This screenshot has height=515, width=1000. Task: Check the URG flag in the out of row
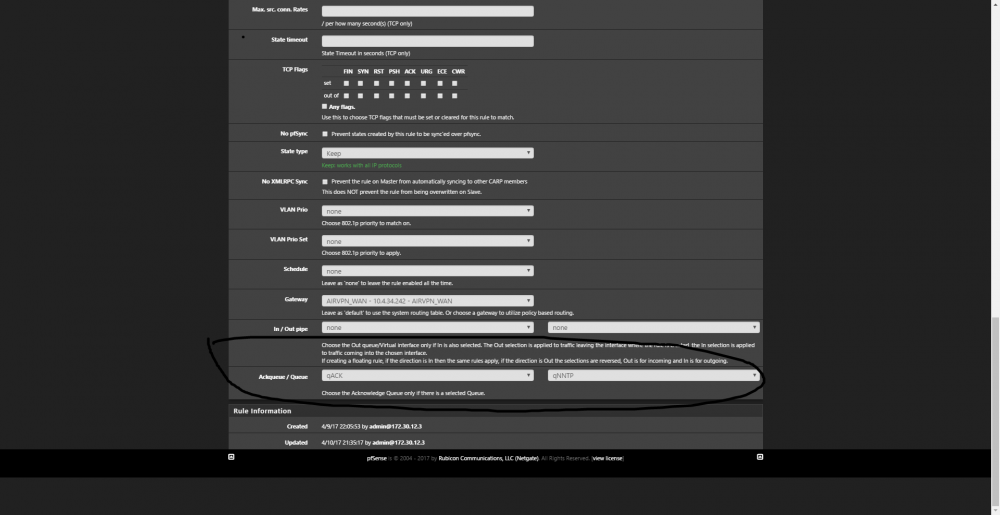[x=423, y=96]
